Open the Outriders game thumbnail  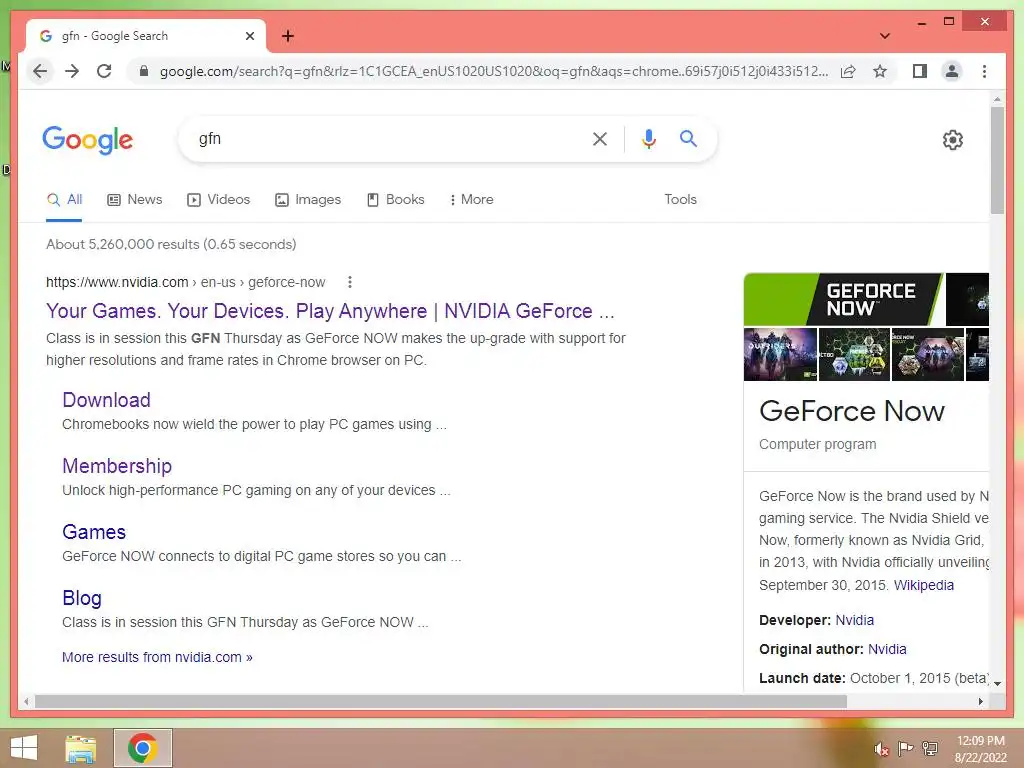(780, 354)
